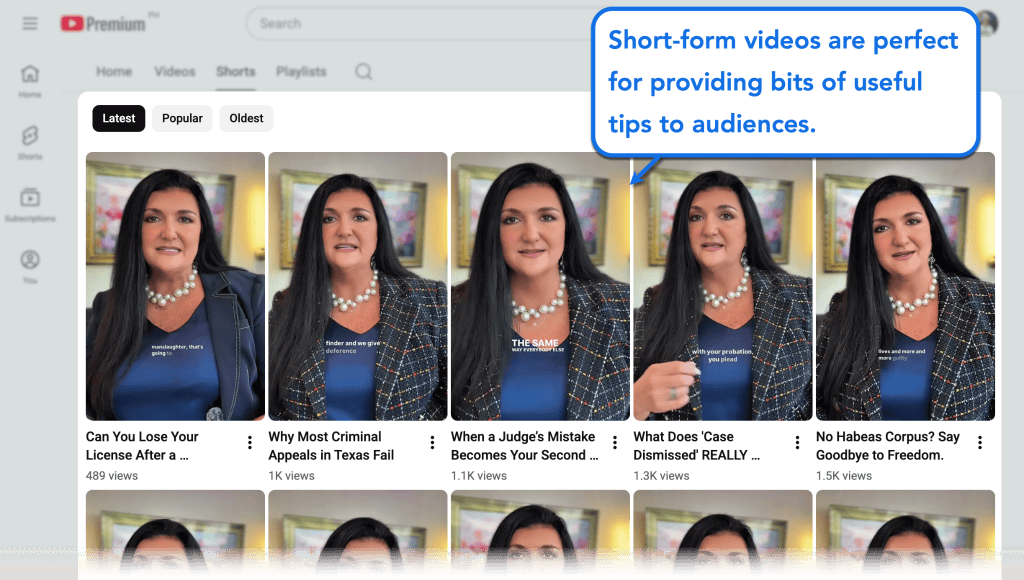This screenshot has height=580, width=1024.
Task: Switch to the Videos tab
Action: tap(175, 71)
